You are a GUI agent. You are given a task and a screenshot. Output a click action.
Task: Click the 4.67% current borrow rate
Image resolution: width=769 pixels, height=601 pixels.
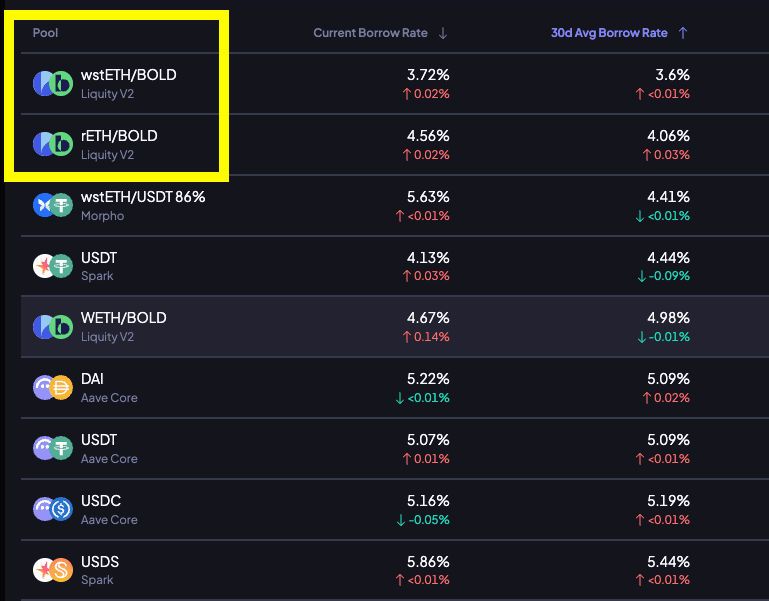click(x=428, y=318)
